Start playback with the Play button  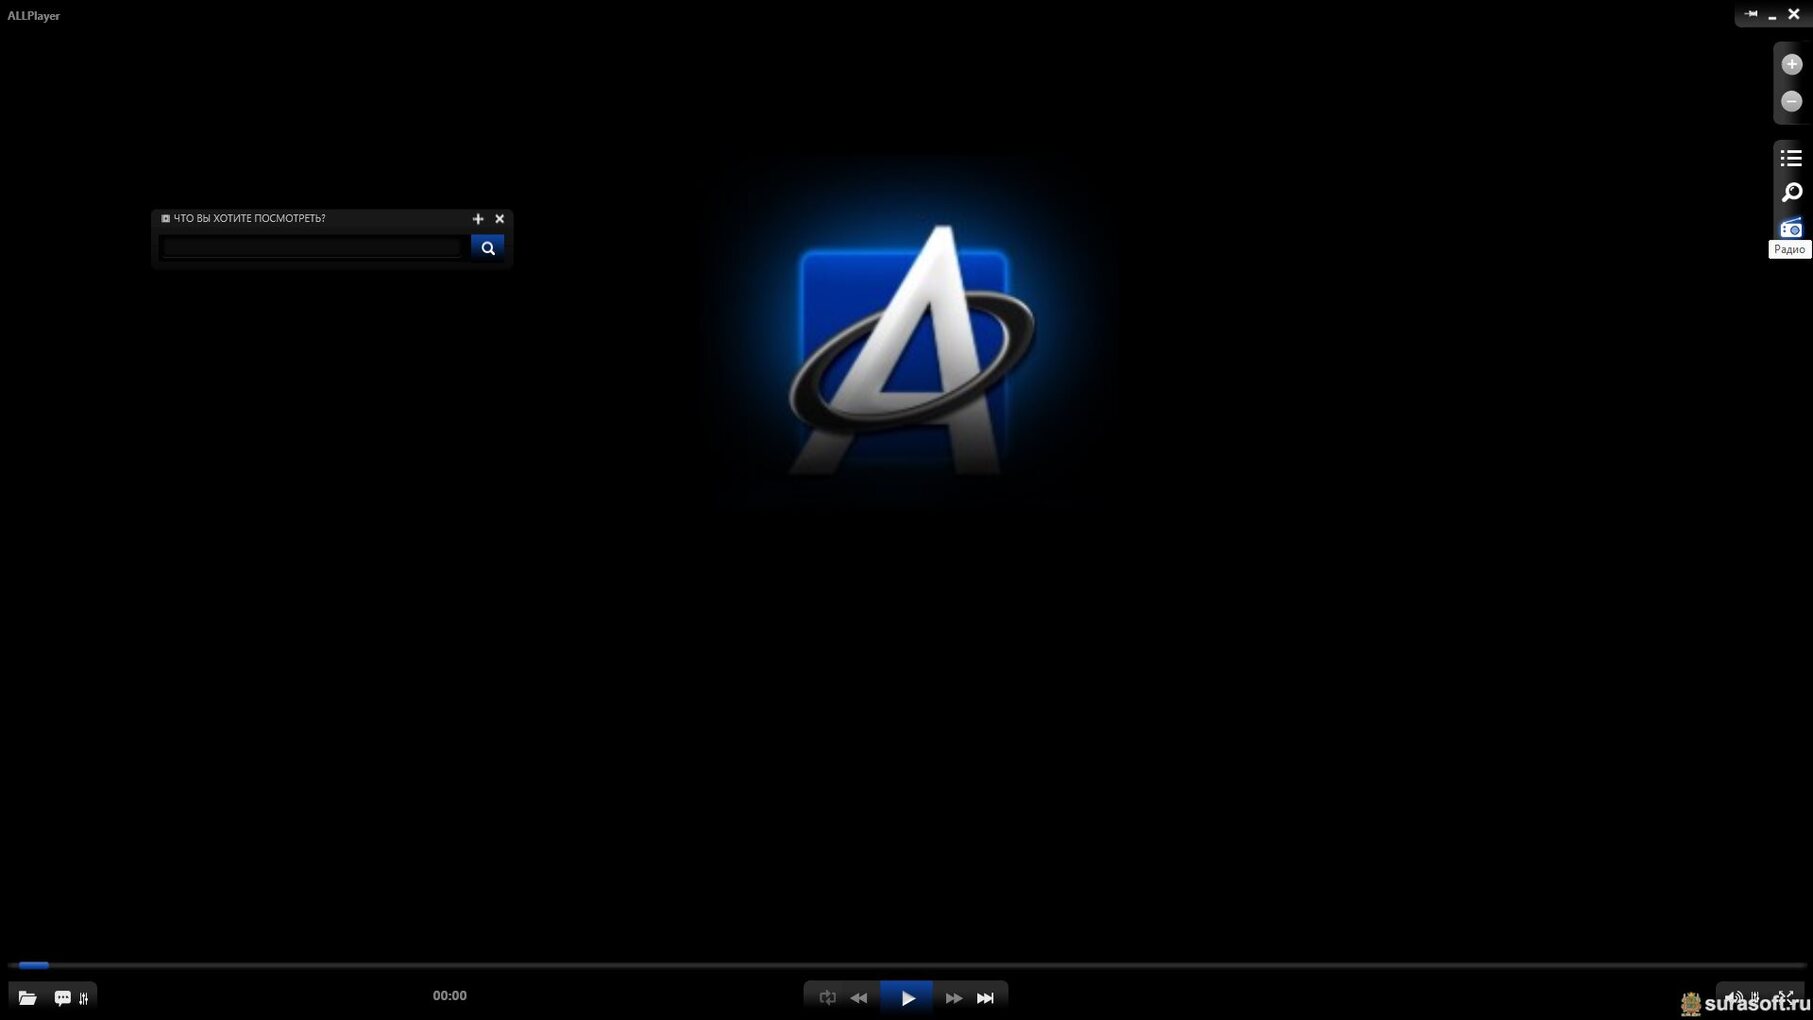tap(907, 997)
